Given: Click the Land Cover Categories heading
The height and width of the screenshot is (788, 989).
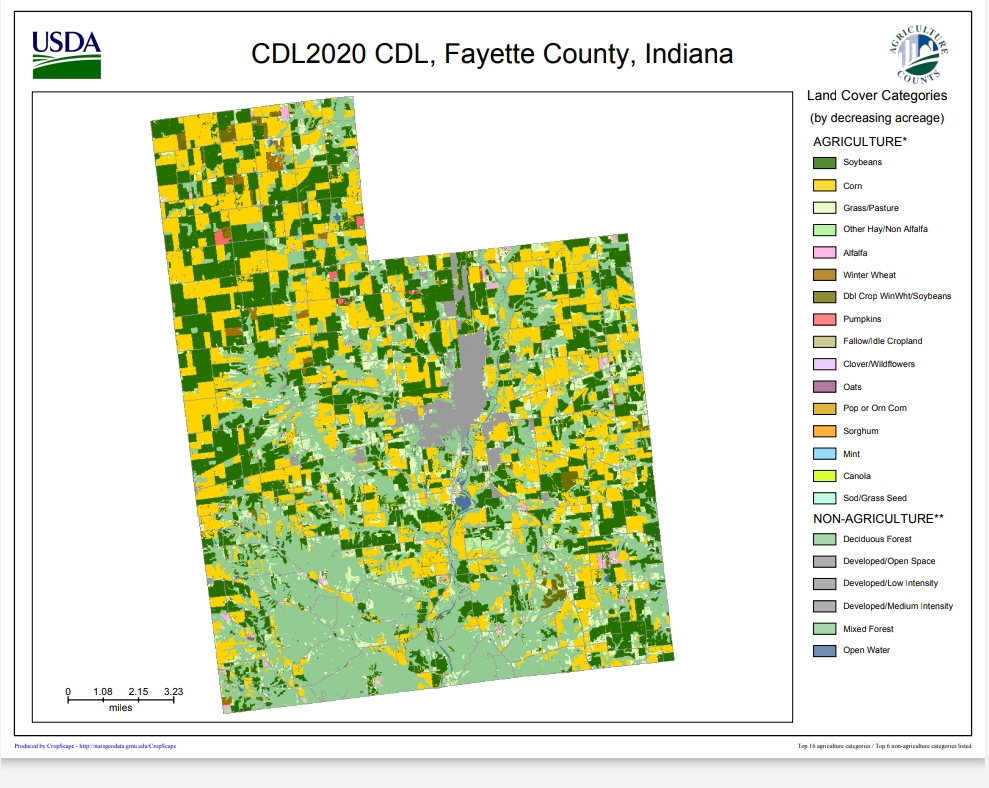Looking at the screenshot, I should click(x=876, y=96).
